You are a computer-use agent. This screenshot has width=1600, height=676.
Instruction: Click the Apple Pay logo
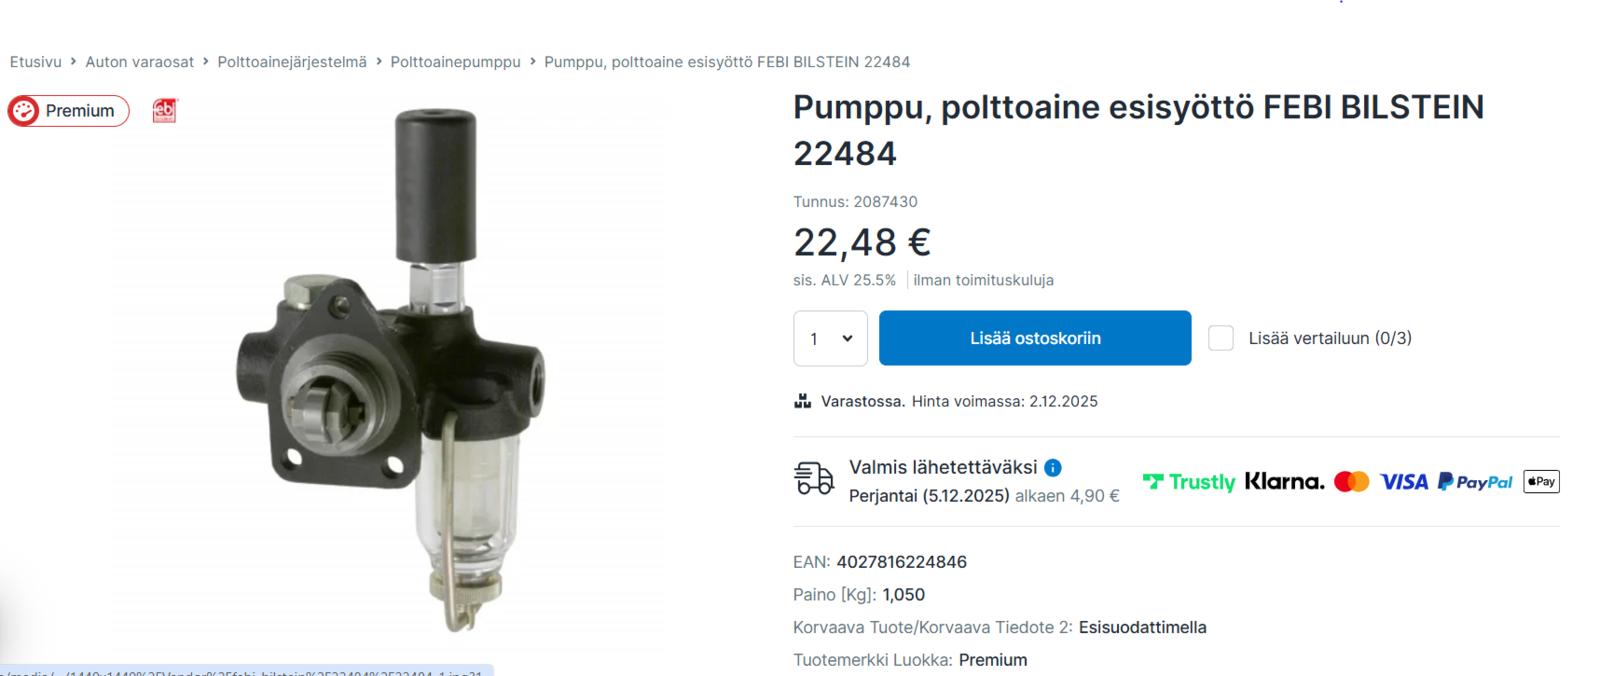1541,482
